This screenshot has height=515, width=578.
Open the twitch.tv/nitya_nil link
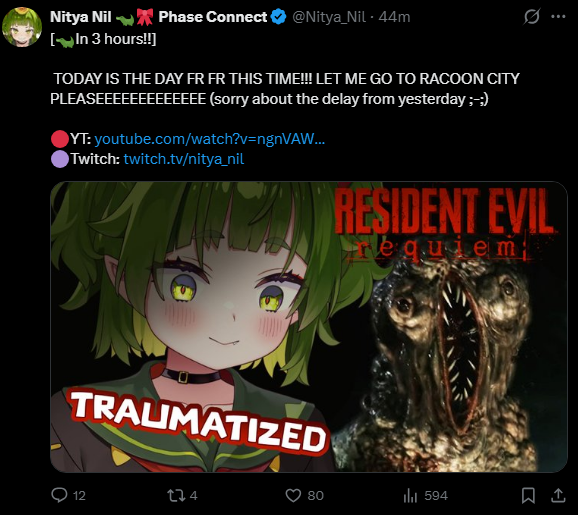[x=184, y=159]
